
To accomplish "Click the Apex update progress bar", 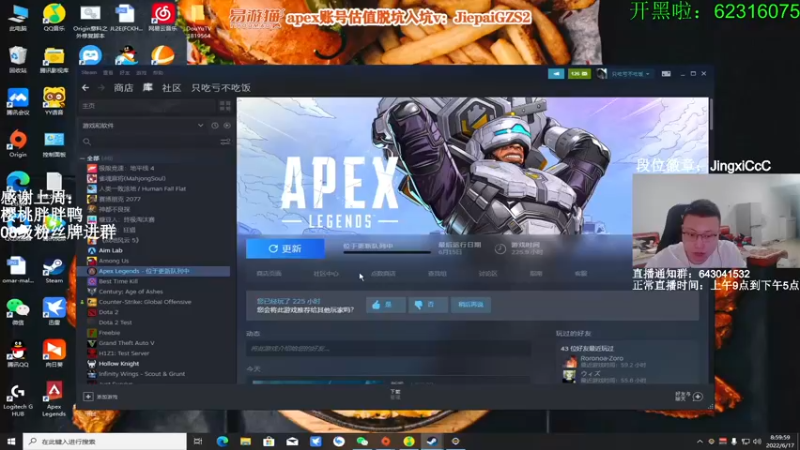I will tap(387, 252).
